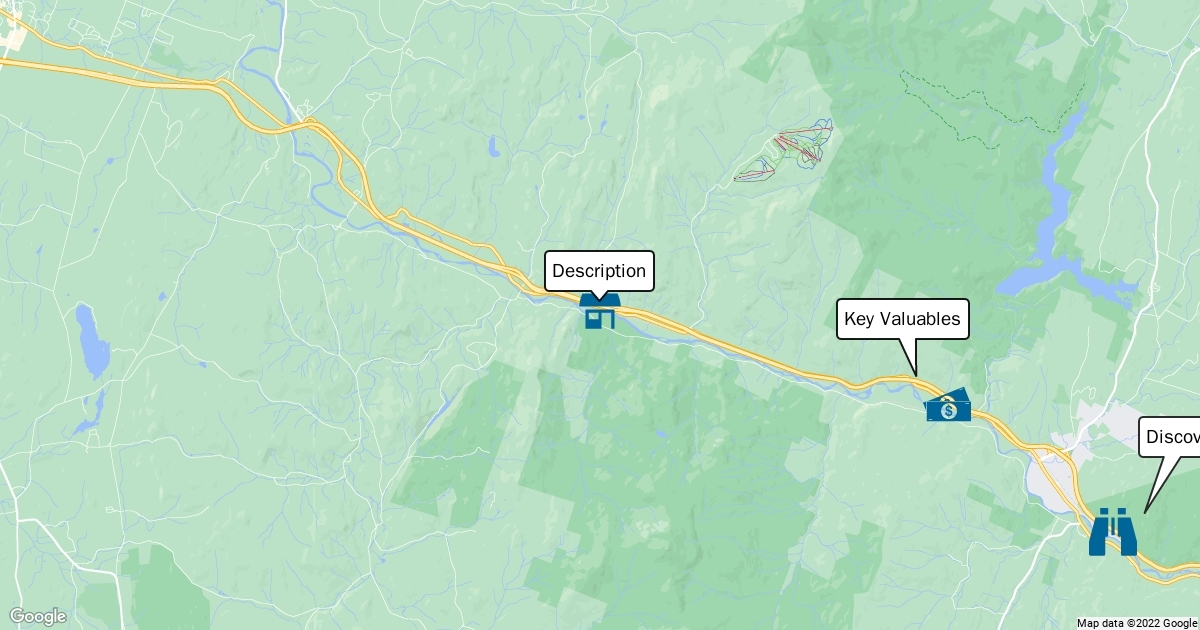The width and height of the screenshot is (1200, 630).
Task: Click the Google logo in the corner
Action: point(38,616)
